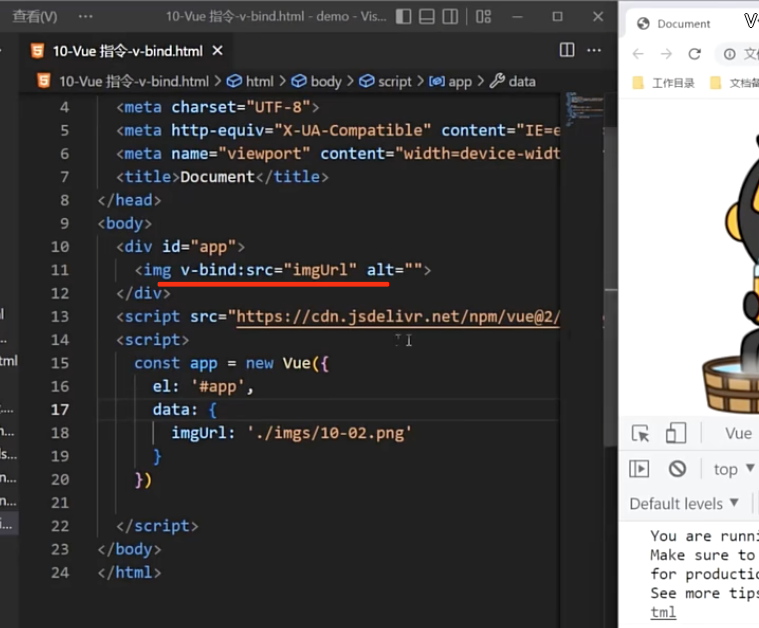Toggle the secondary side bar layout icon
The height and width of the screenshot is (628, 759).
(x=450, y=16)
